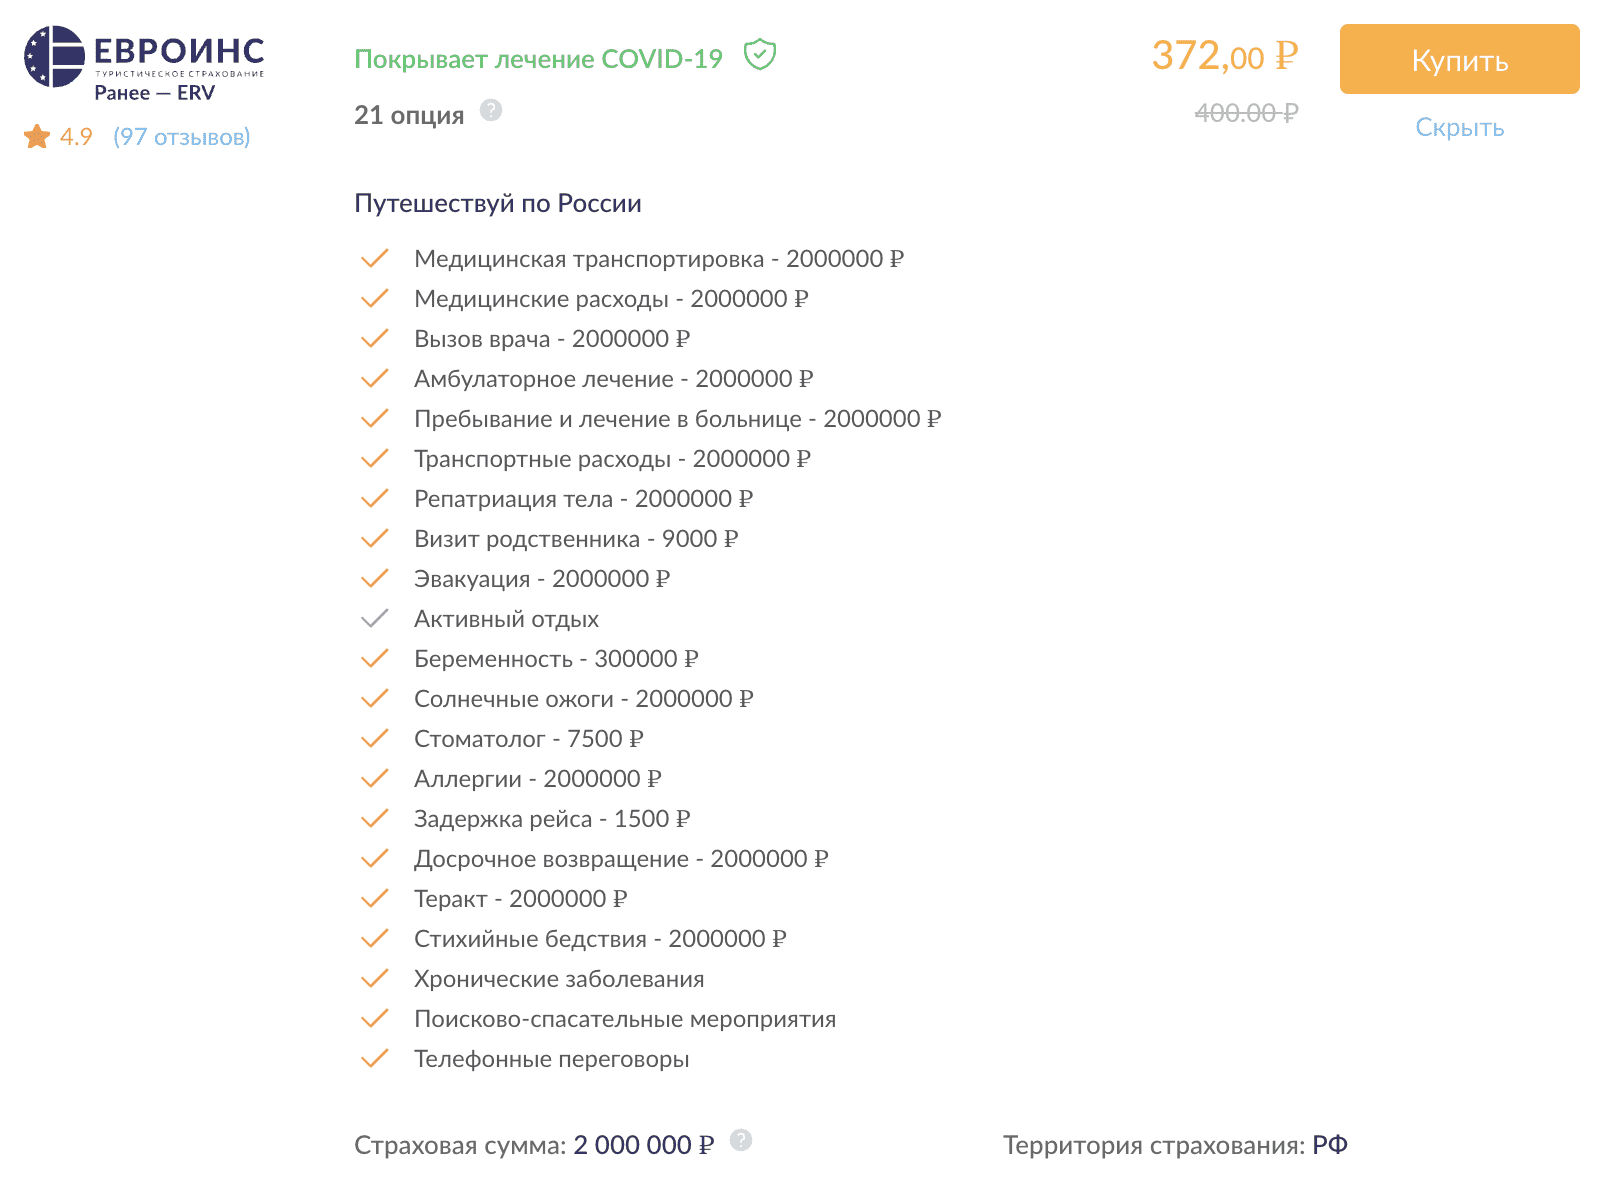Click the checkmark beside Беременность option
The height and width of the screenshot is (1180, 1608).
pyautogui.click(x=374, y=659)
